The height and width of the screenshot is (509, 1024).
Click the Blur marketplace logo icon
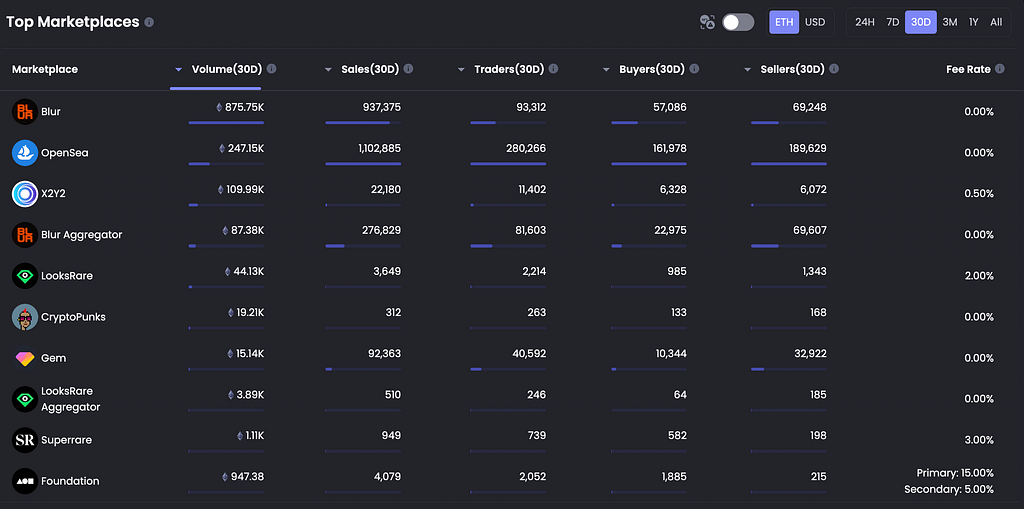click(25, 112)
